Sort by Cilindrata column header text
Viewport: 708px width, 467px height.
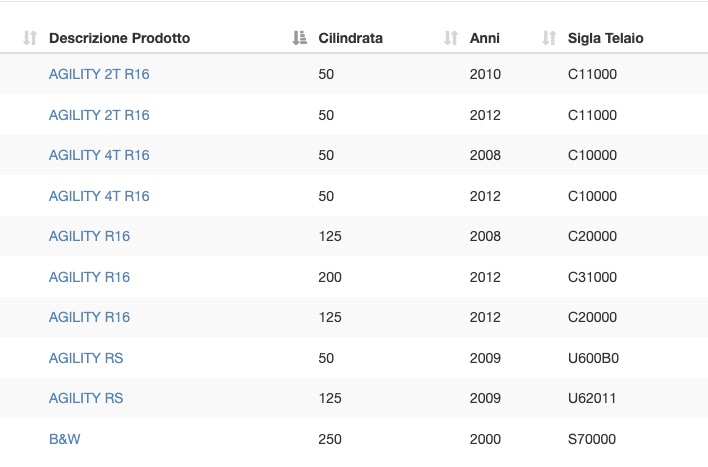tap(350, 38)
